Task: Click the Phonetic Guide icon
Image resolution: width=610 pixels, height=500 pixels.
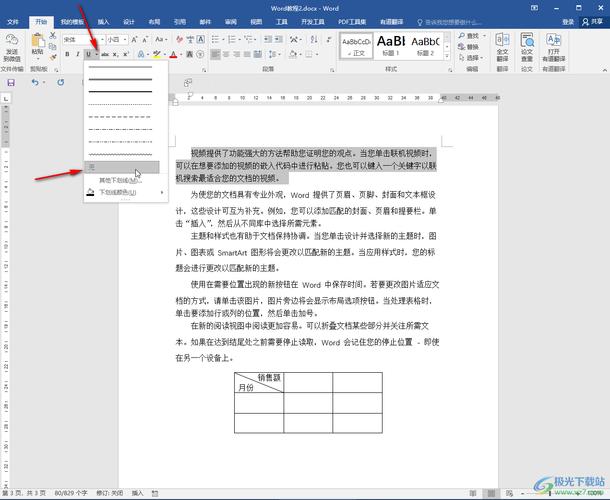Action: coord(190,40)
